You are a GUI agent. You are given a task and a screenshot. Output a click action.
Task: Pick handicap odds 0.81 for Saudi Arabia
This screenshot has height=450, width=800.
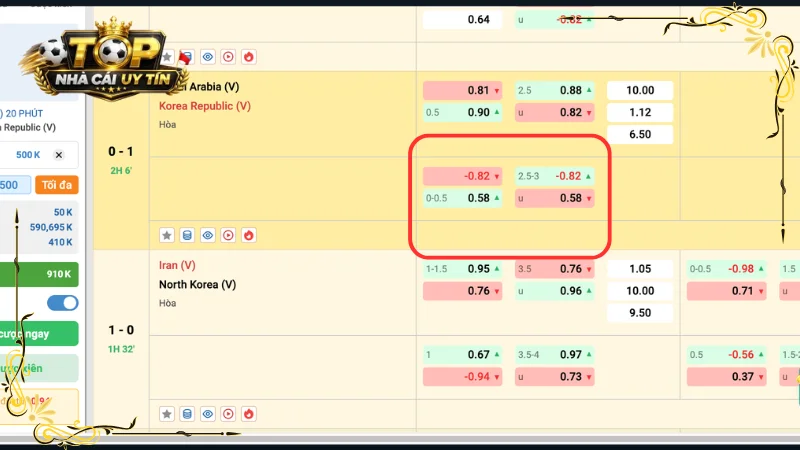pos(462,90)
